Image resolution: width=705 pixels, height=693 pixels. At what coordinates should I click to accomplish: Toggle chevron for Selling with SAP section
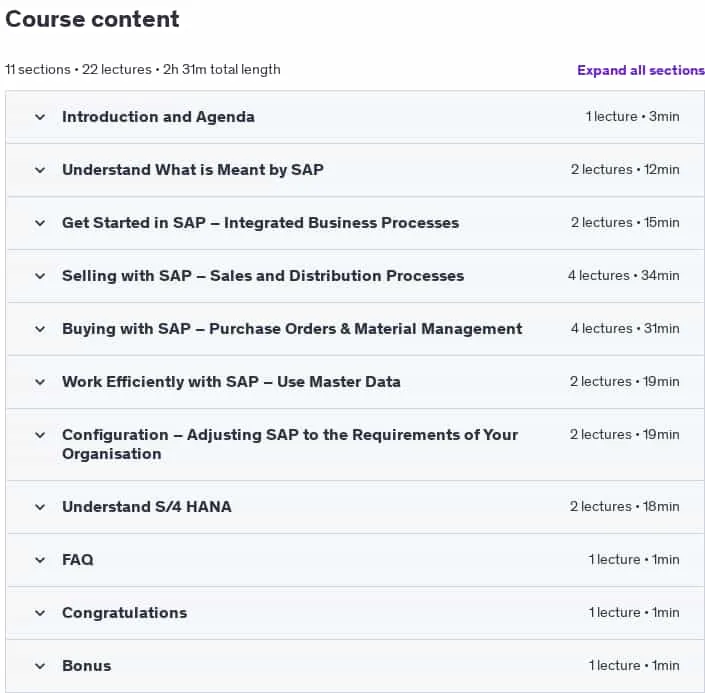[40, 276]
